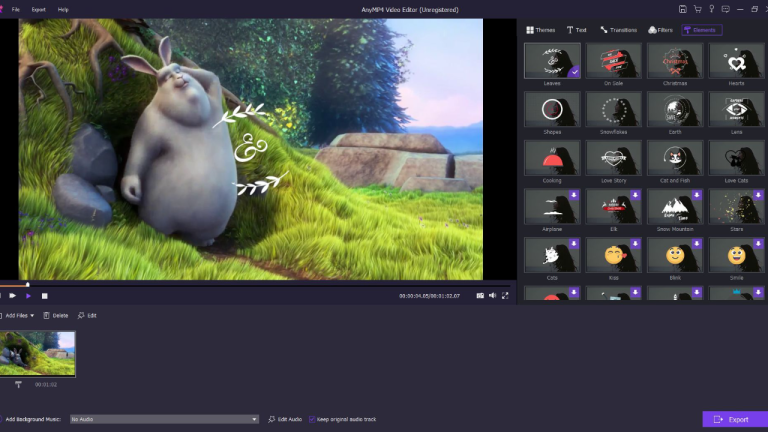The image size is (768, 432).
Task: Click the Smile emoji element thumbnail
Action: (736, 255)
